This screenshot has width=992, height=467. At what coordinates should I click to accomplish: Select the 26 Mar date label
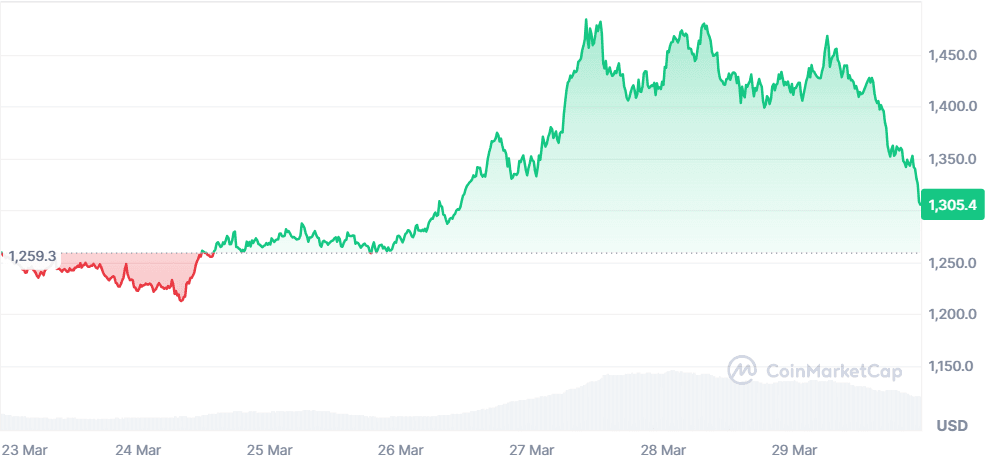pos(402,449)
